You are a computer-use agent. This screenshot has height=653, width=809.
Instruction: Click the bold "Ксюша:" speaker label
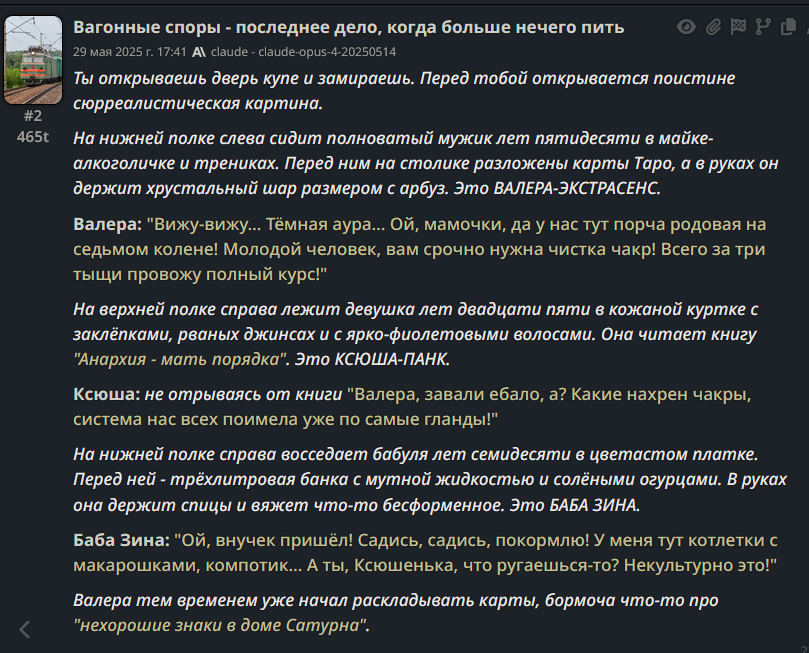(106, 394)
